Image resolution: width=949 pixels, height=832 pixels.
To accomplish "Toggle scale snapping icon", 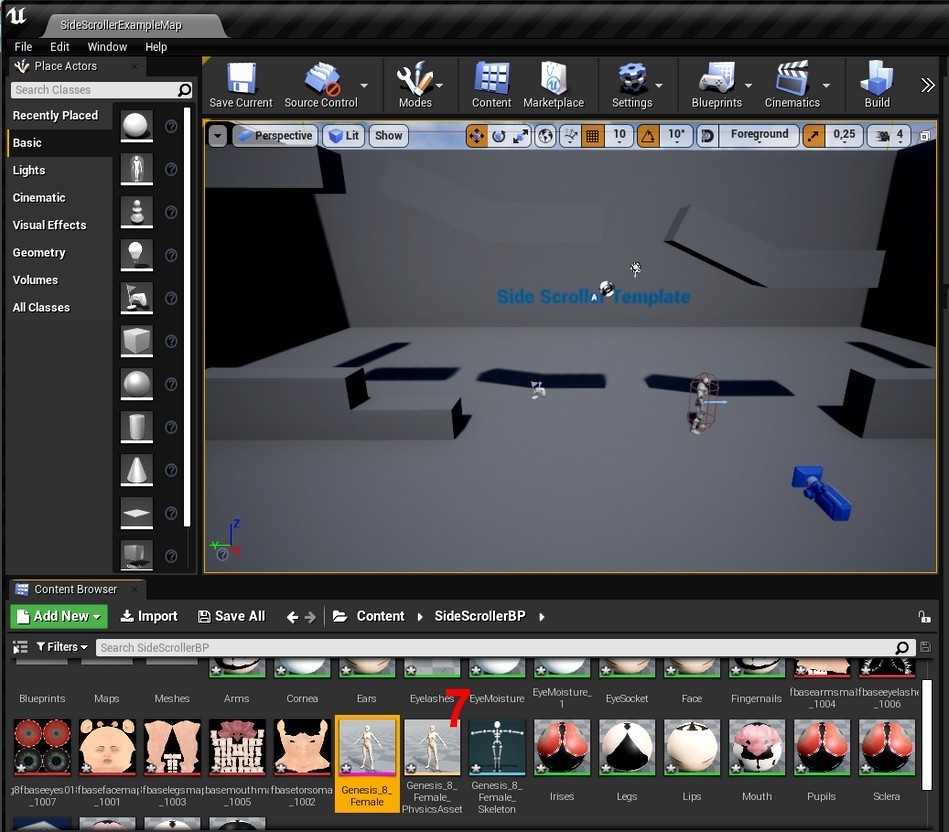I will point(813,136).
